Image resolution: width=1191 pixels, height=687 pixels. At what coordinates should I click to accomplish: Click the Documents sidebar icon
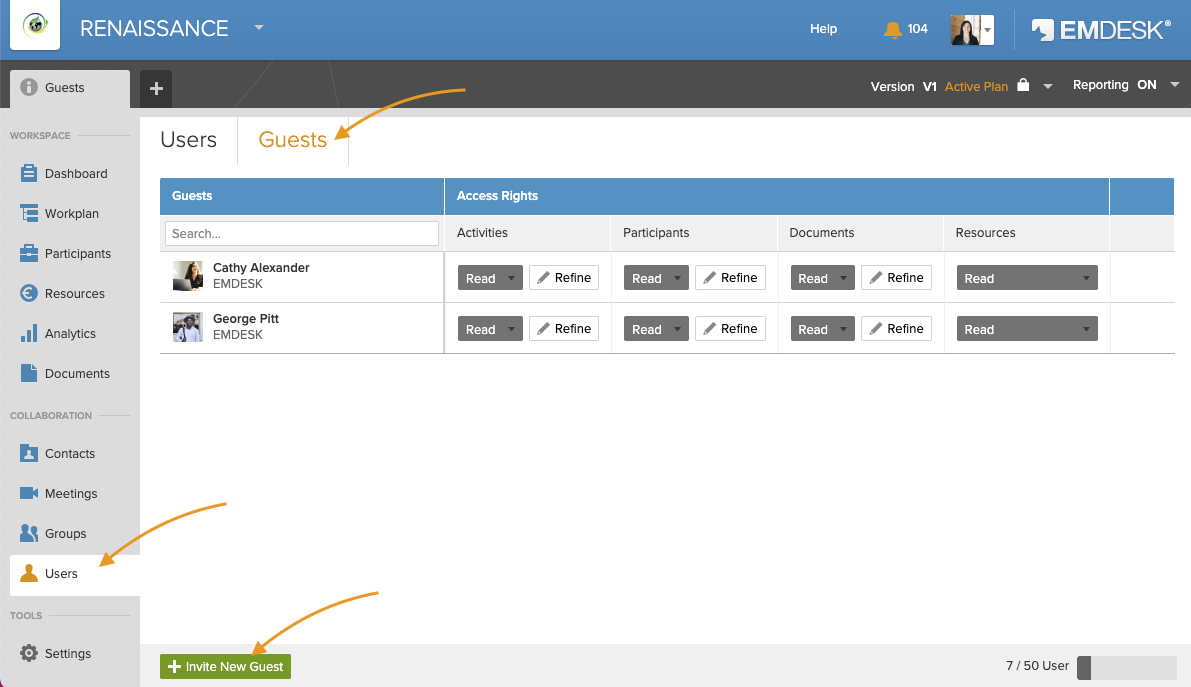pyautogui.click(x=29, y=373)
